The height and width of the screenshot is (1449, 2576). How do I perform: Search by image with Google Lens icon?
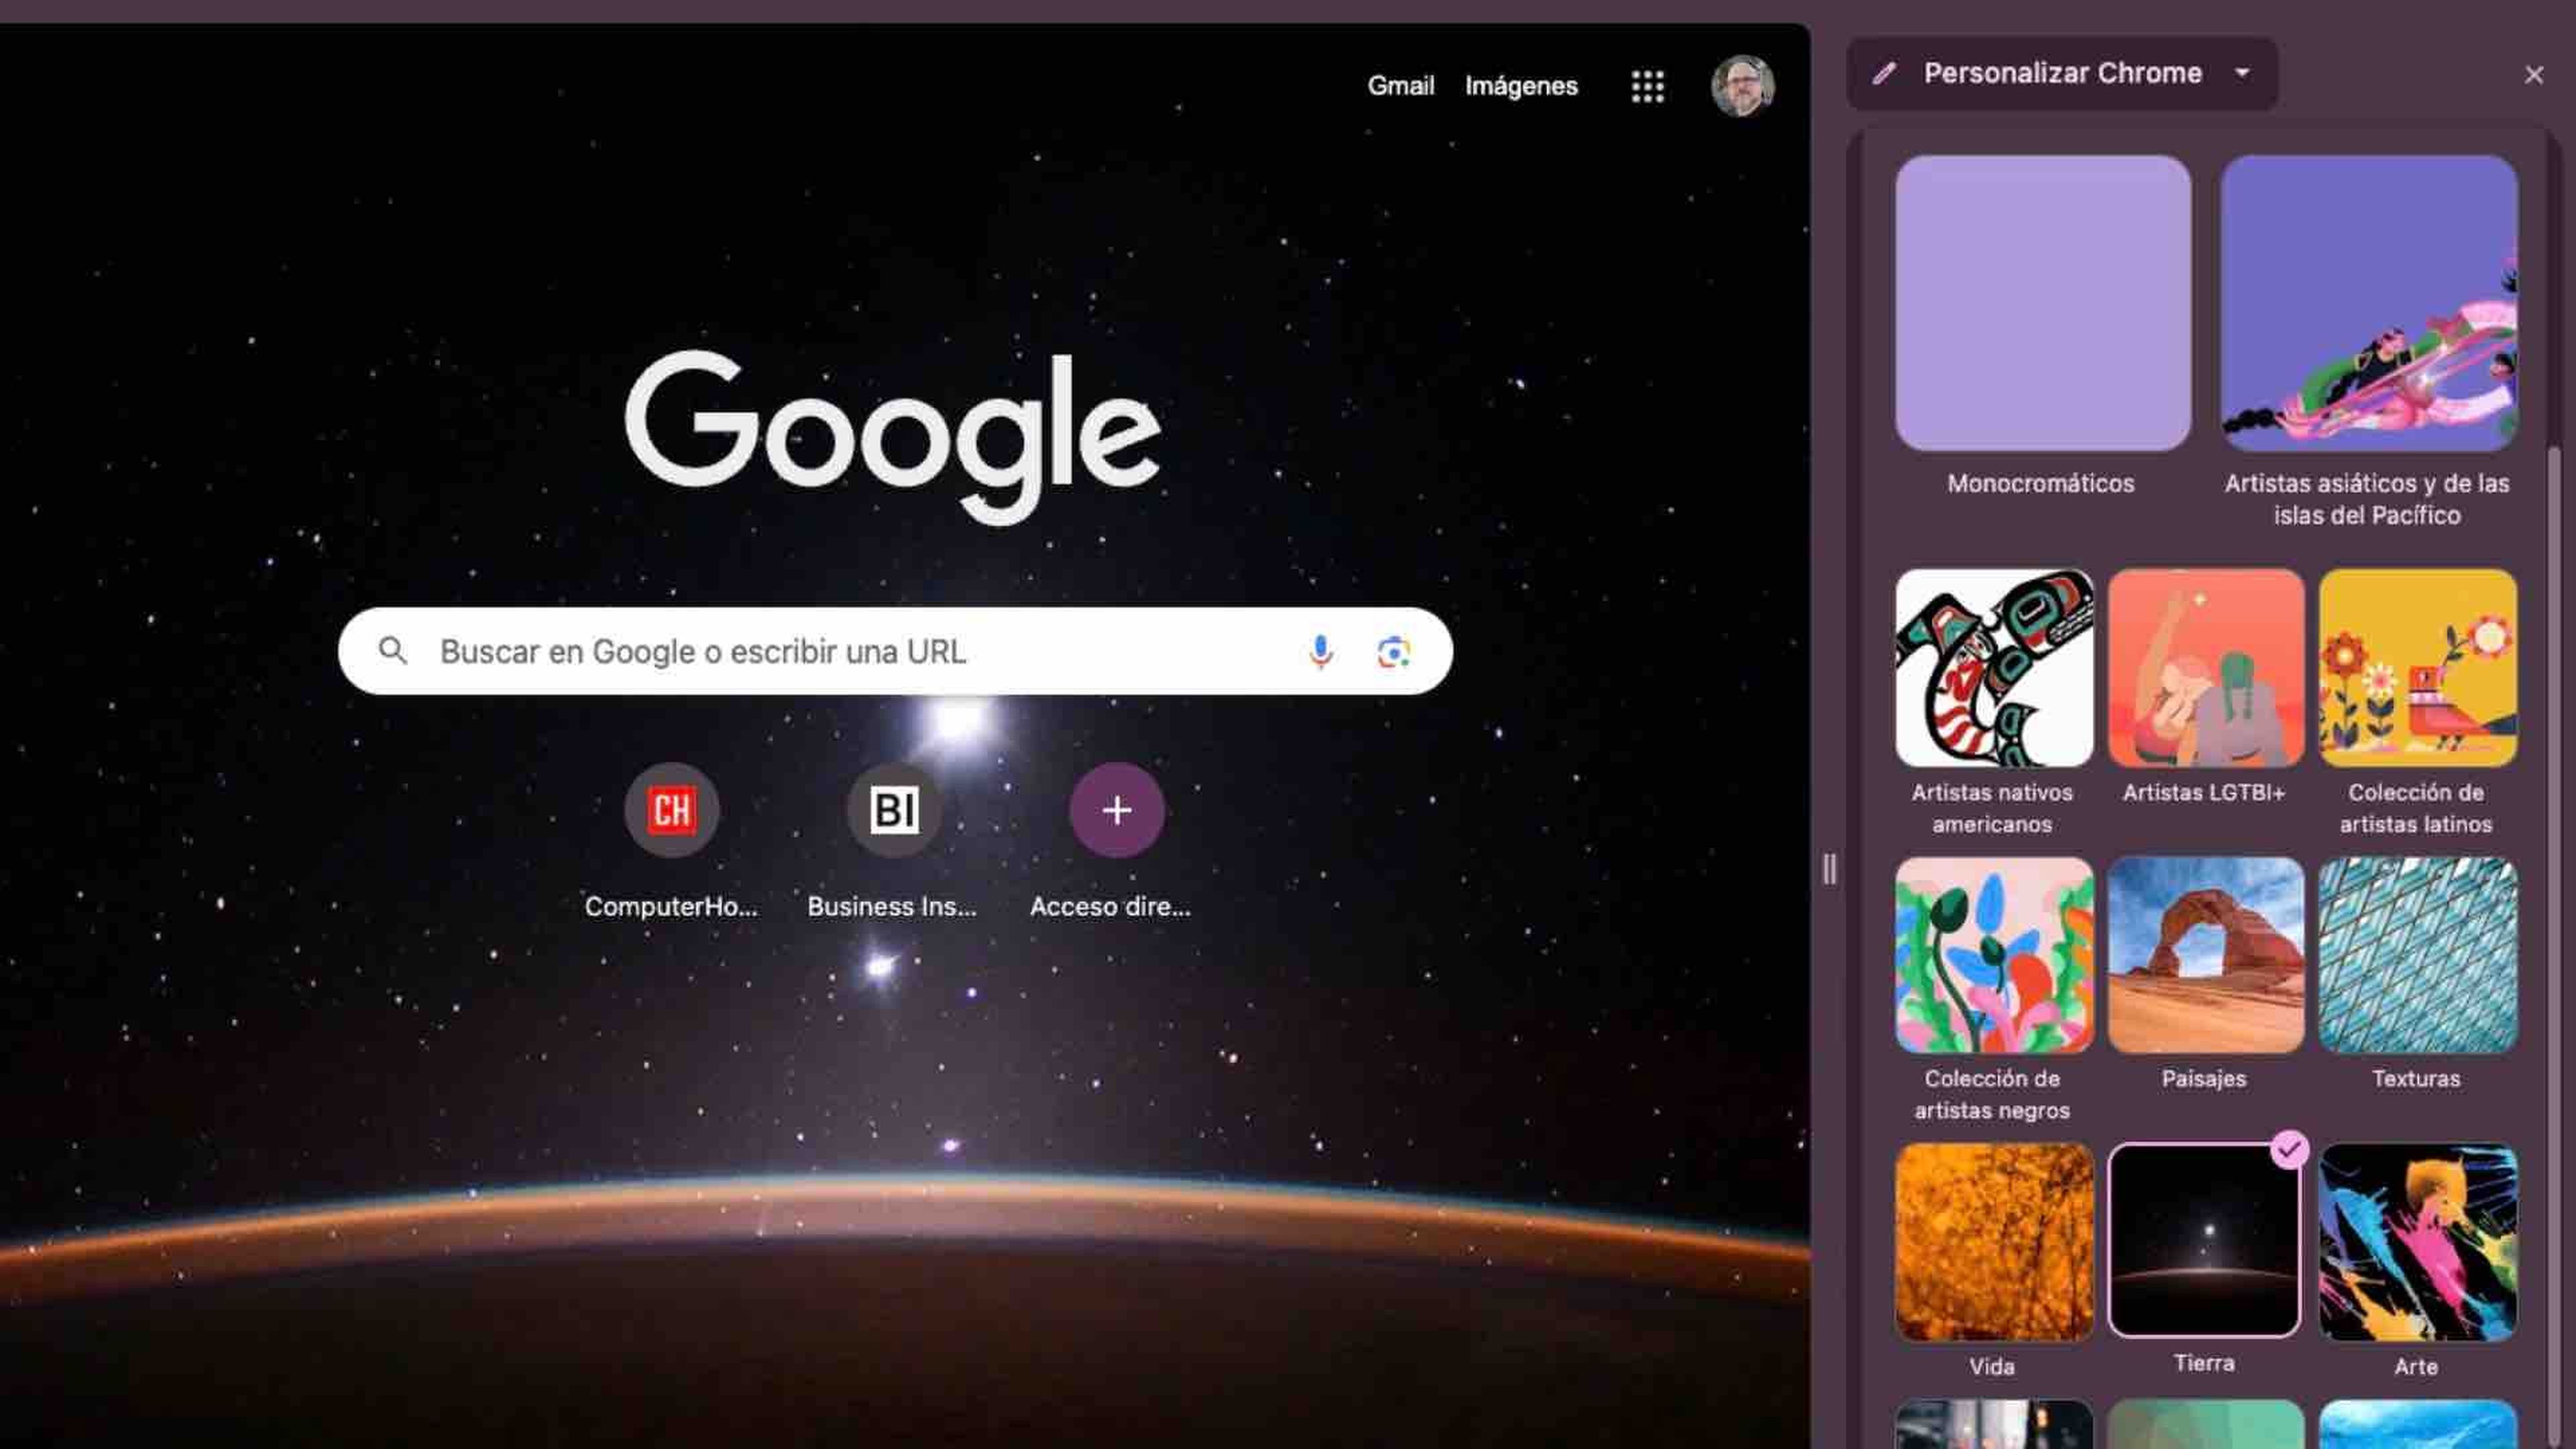tap(1393, 652)
